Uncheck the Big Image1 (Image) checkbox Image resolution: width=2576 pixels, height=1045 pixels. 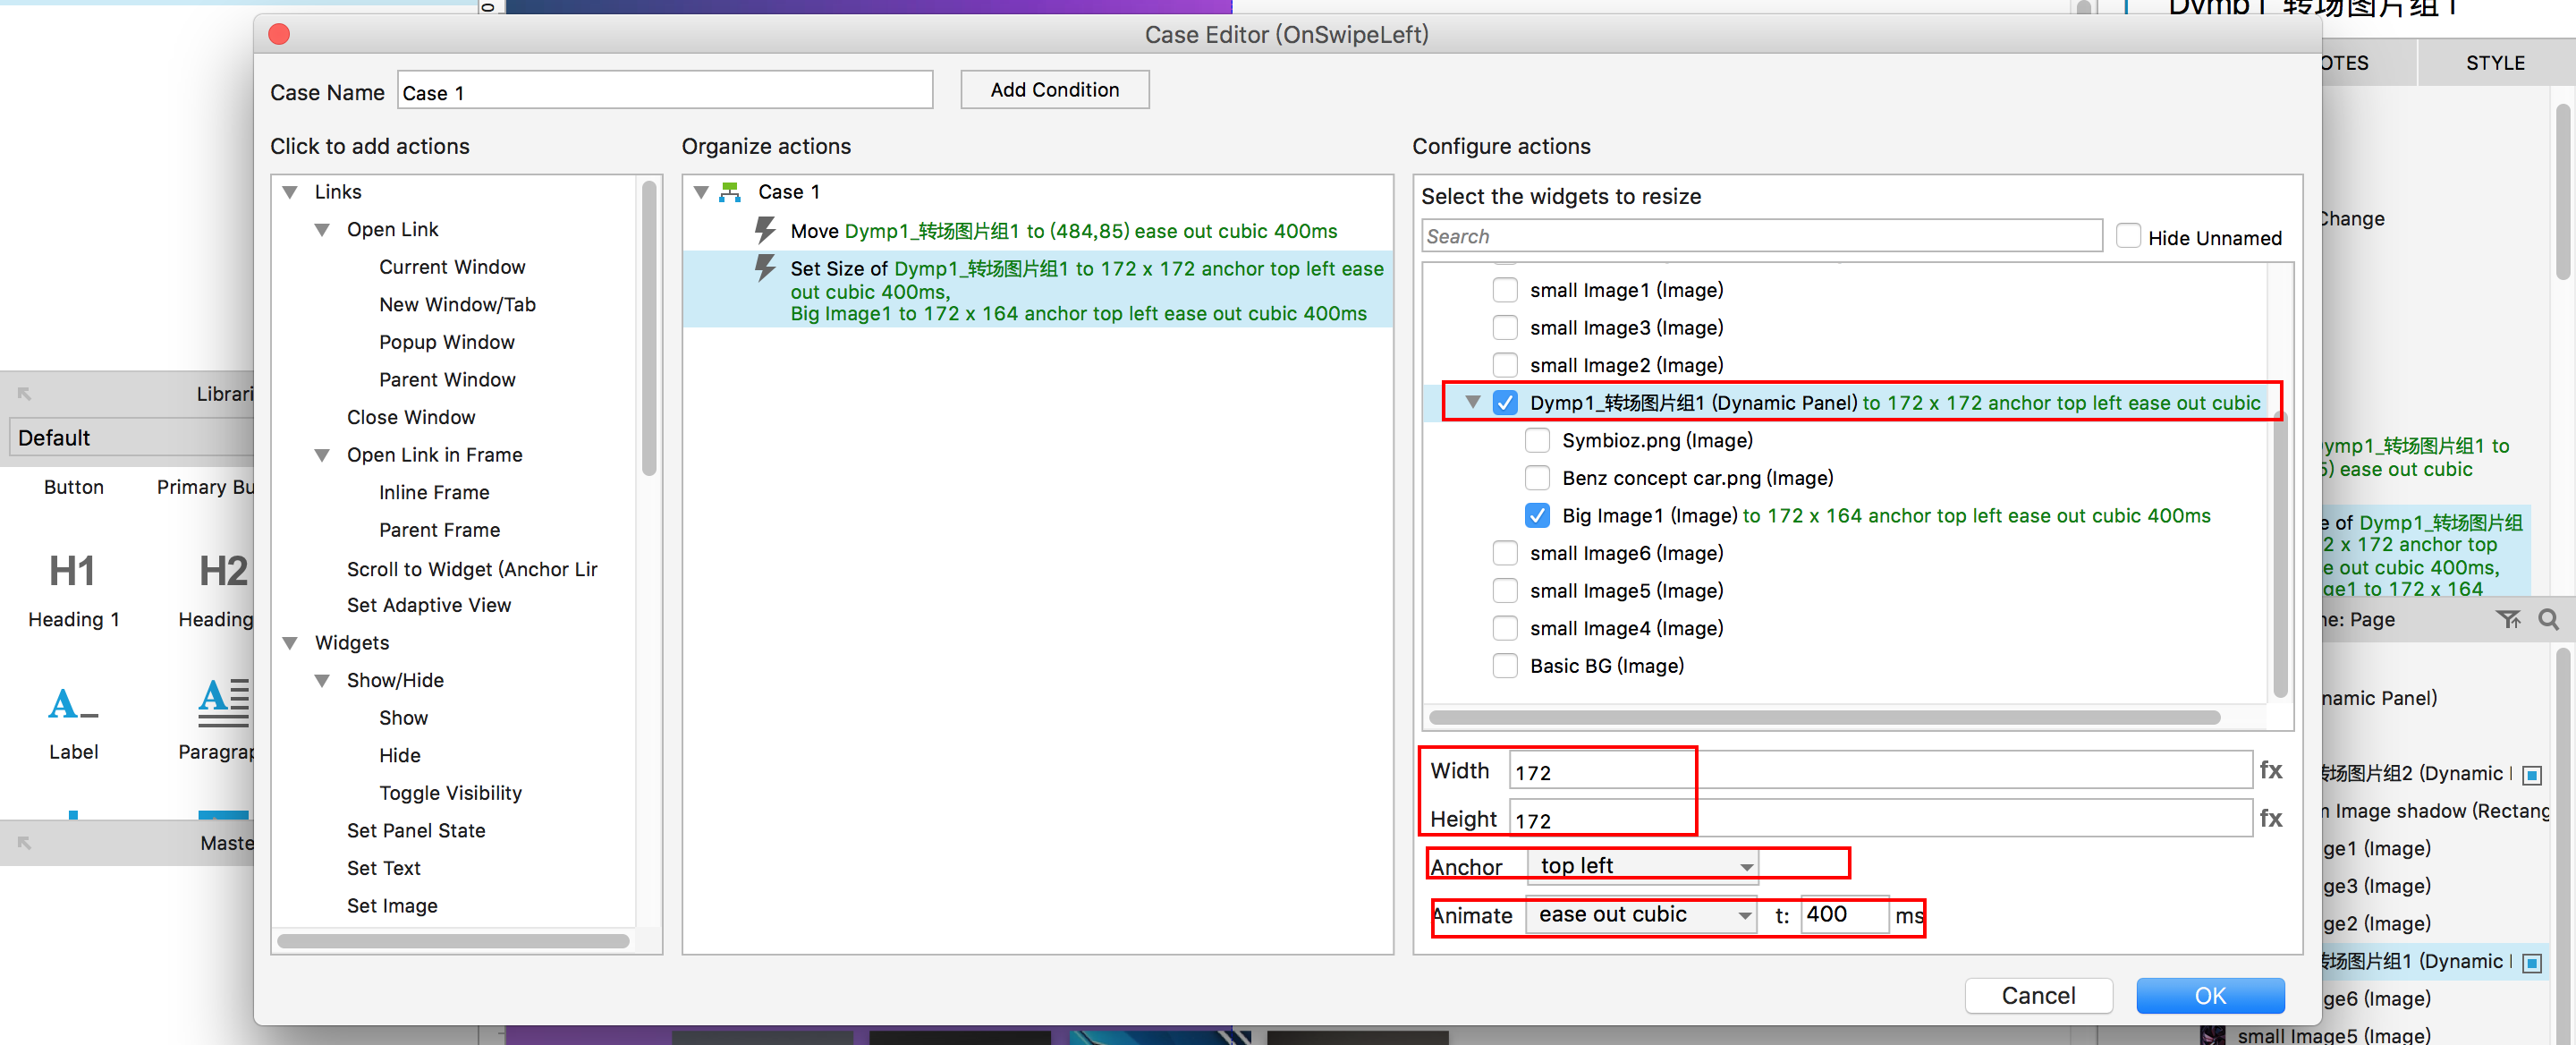(x=1537, y=516)
